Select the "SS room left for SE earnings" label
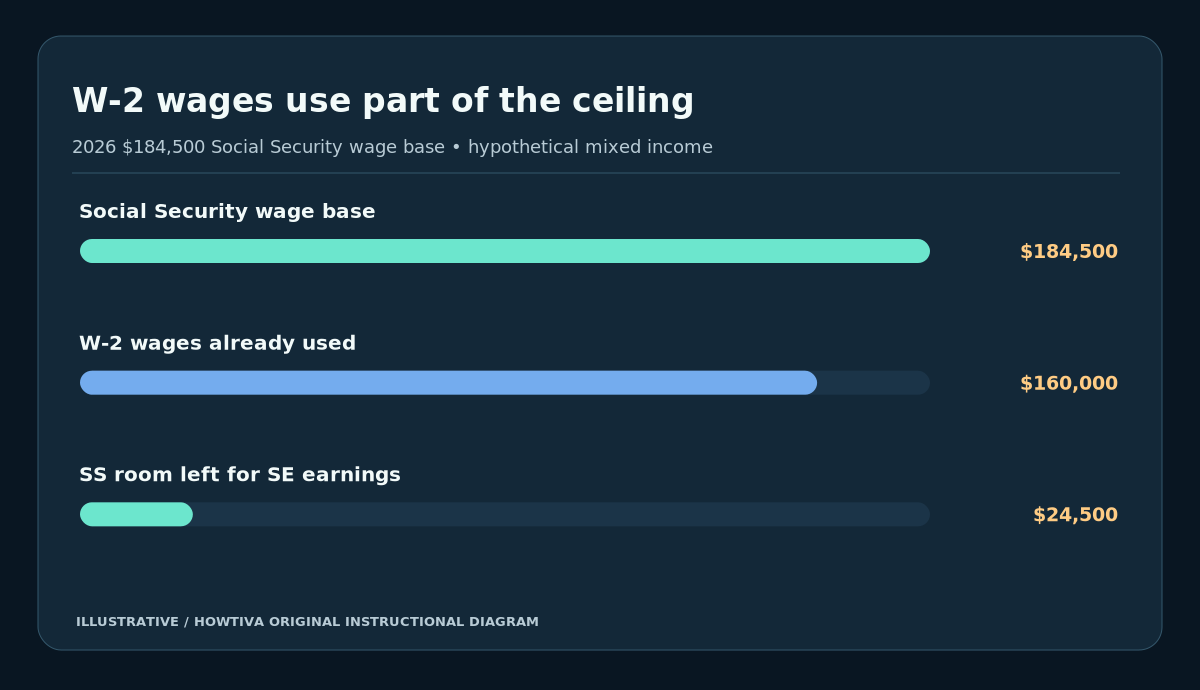1200x690 pixels. coord(240,475)
